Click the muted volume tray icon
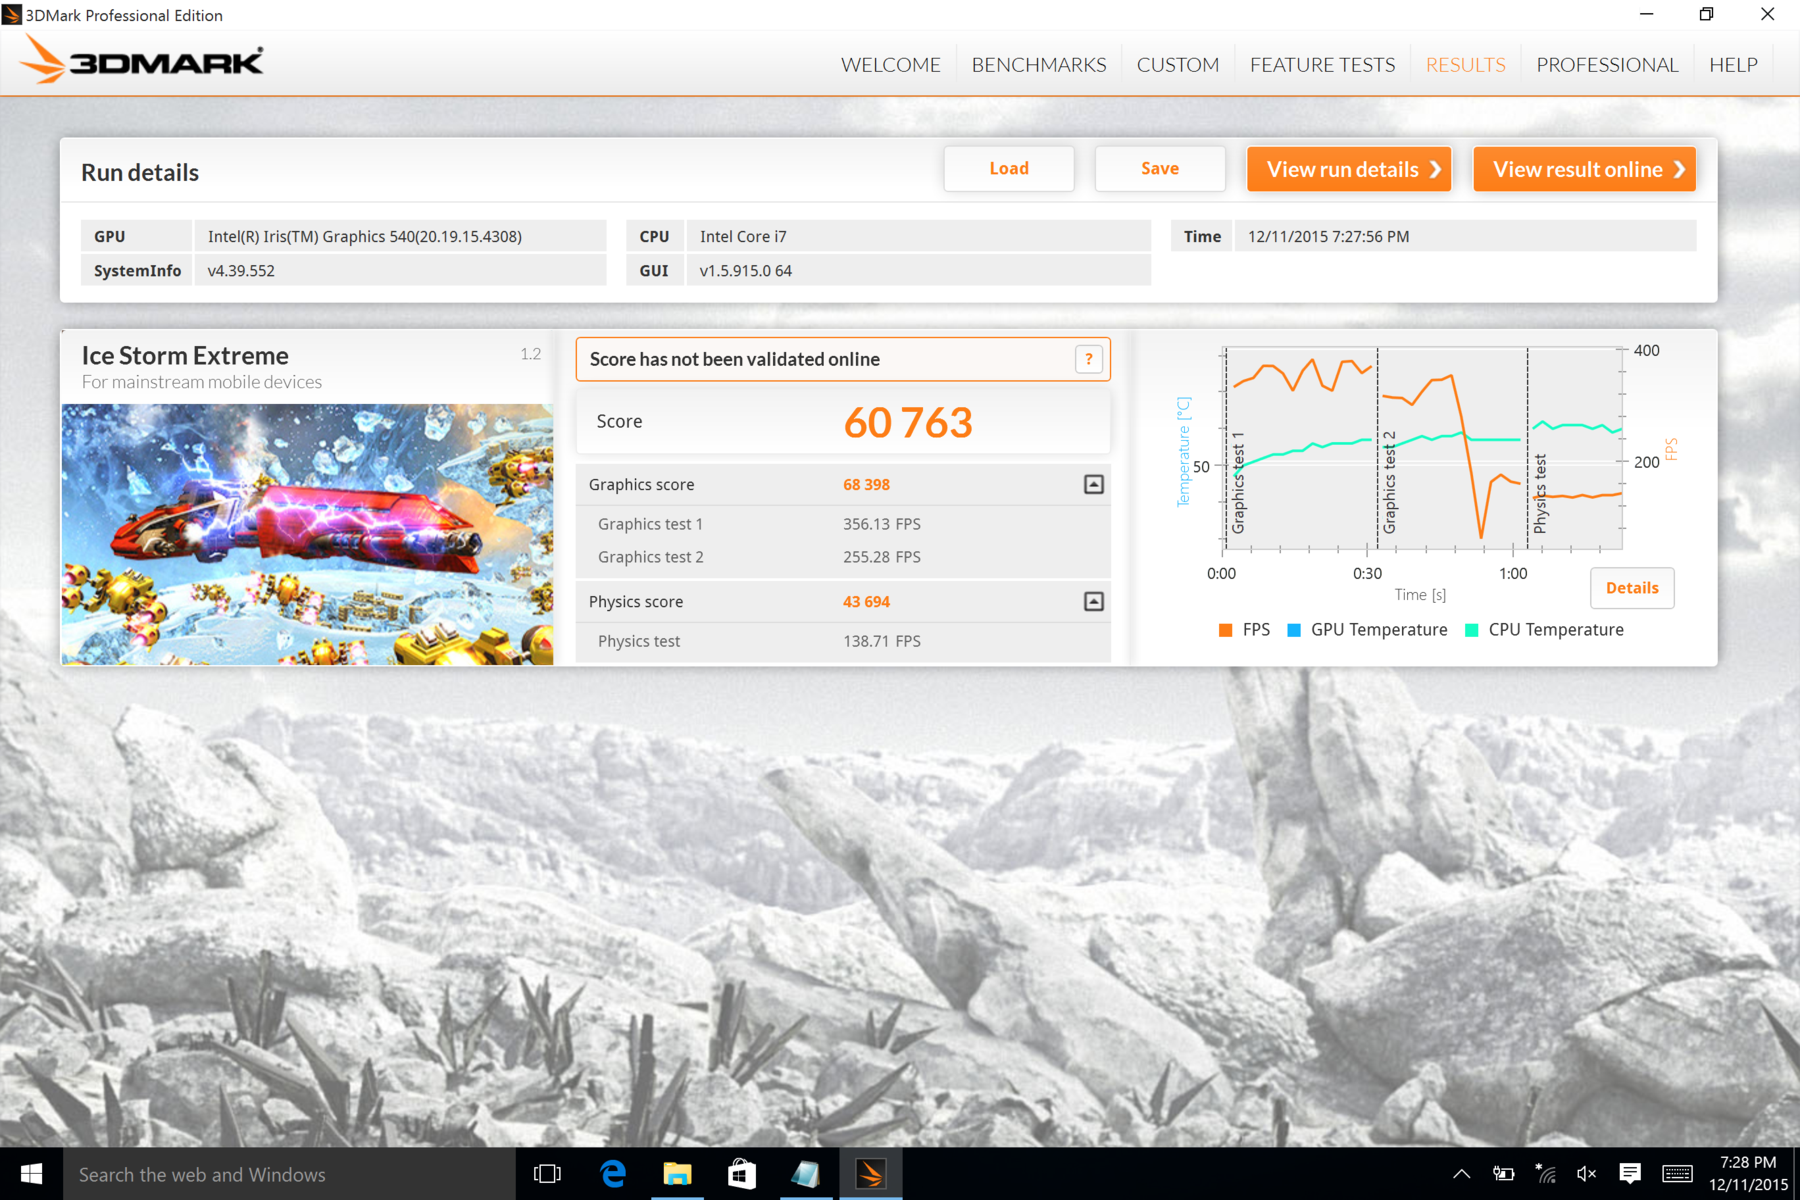The image size is (1800, 1200). point(1586,1174)
